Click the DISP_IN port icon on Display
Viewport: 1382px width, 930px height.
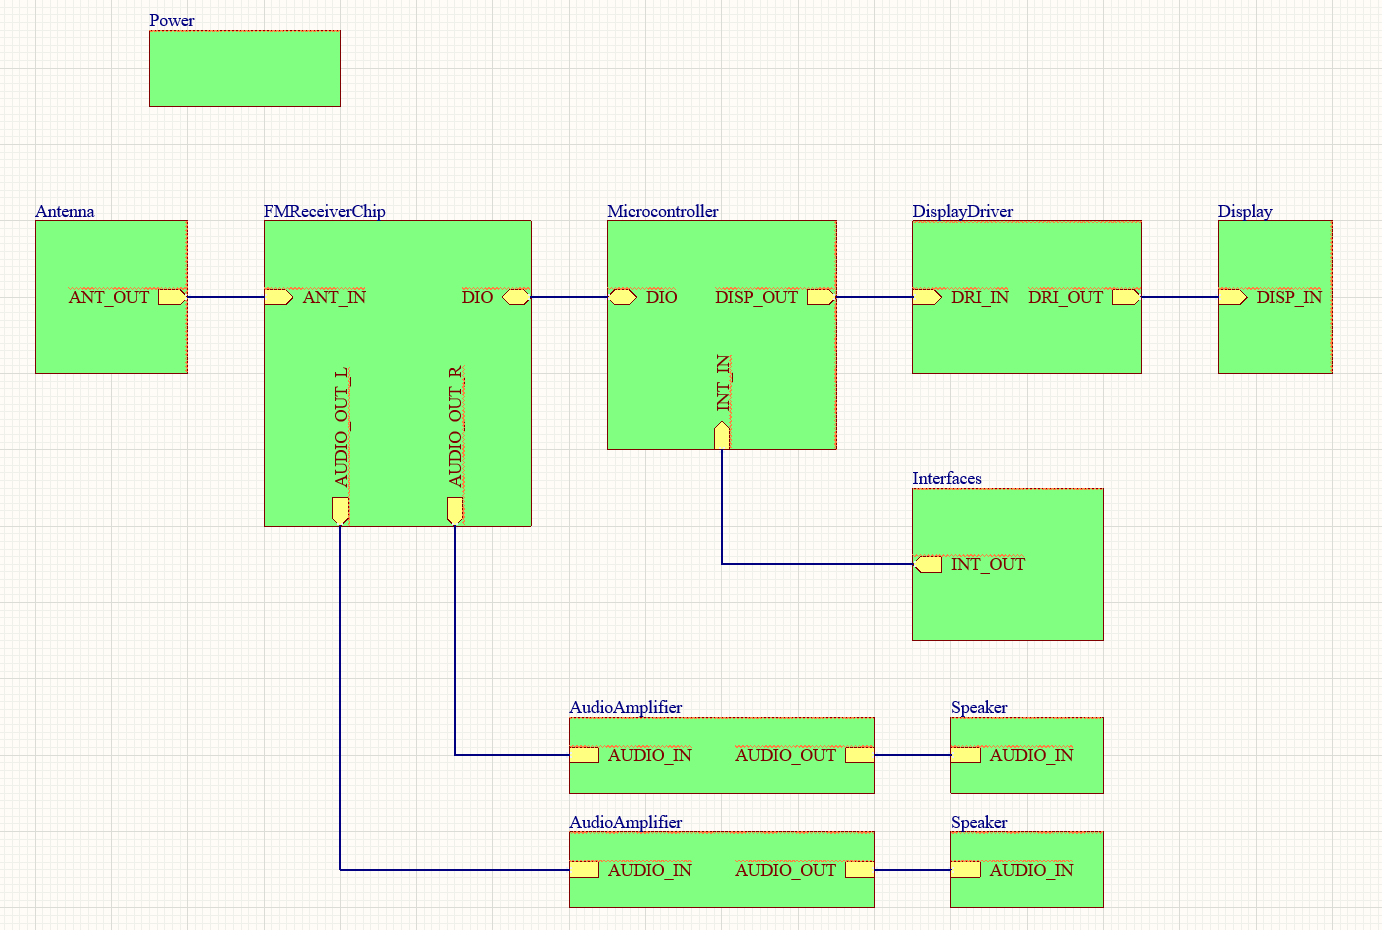point(1233,297)
